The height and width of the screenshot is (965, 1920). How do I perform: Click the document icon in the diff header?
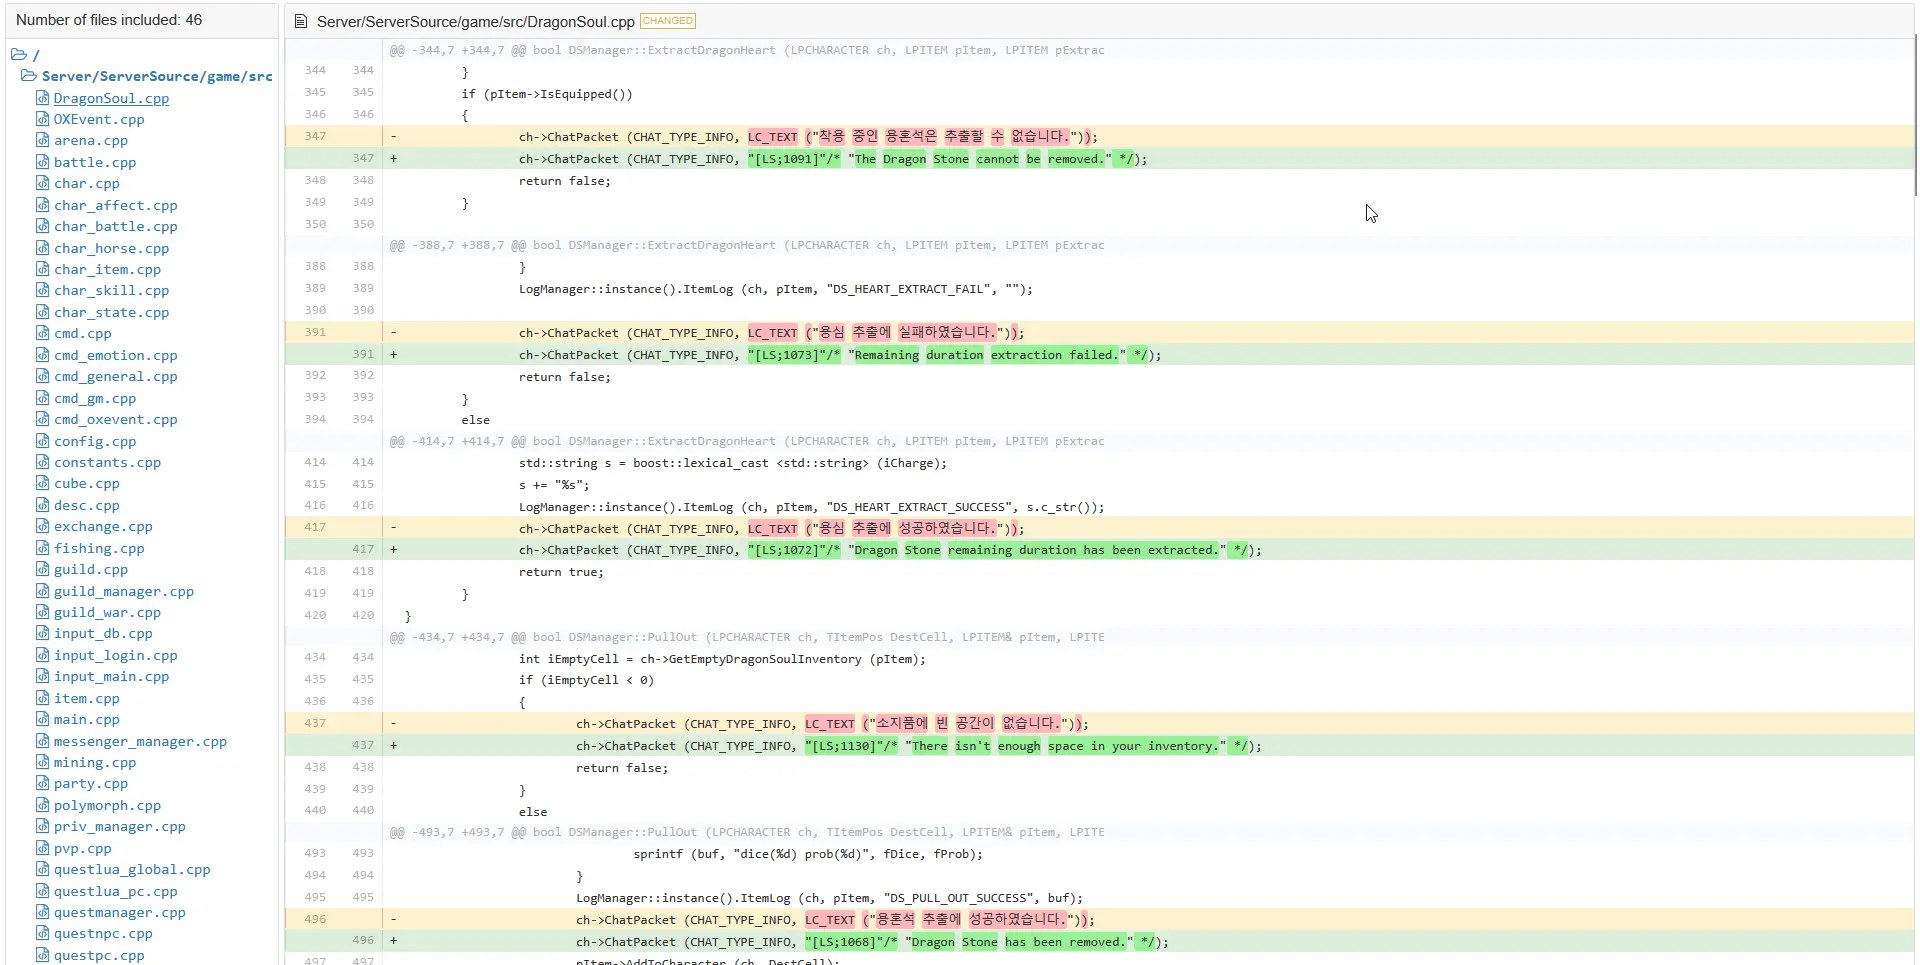click(x=301, y=21)
